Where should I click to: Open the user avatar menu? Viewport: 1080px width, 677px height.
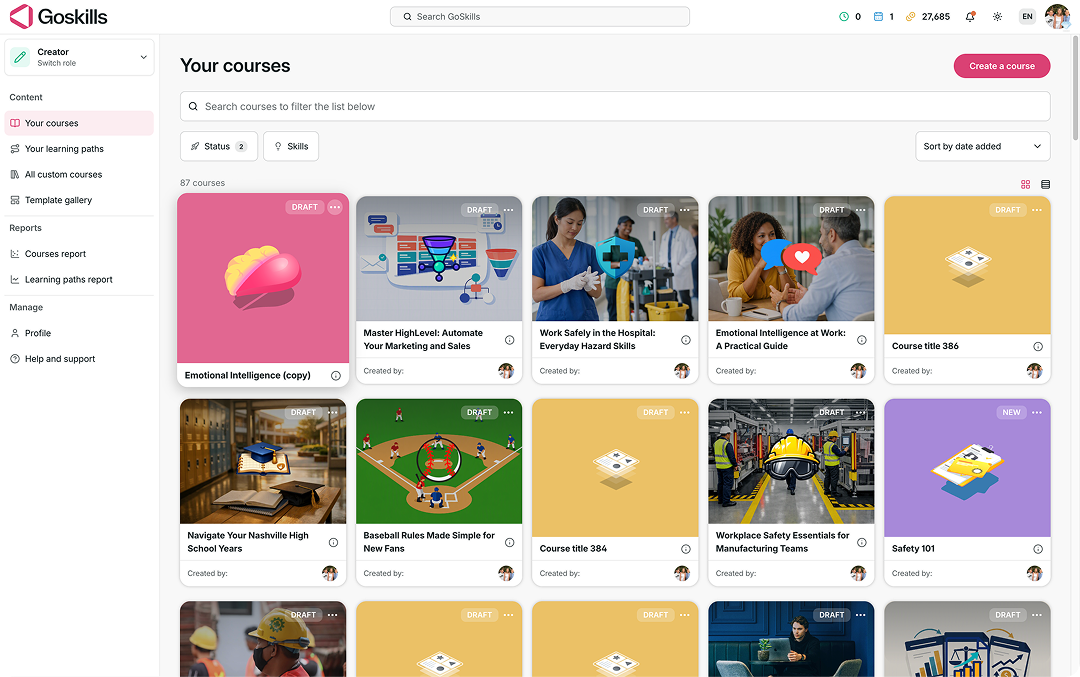[x=1057, y=17]
